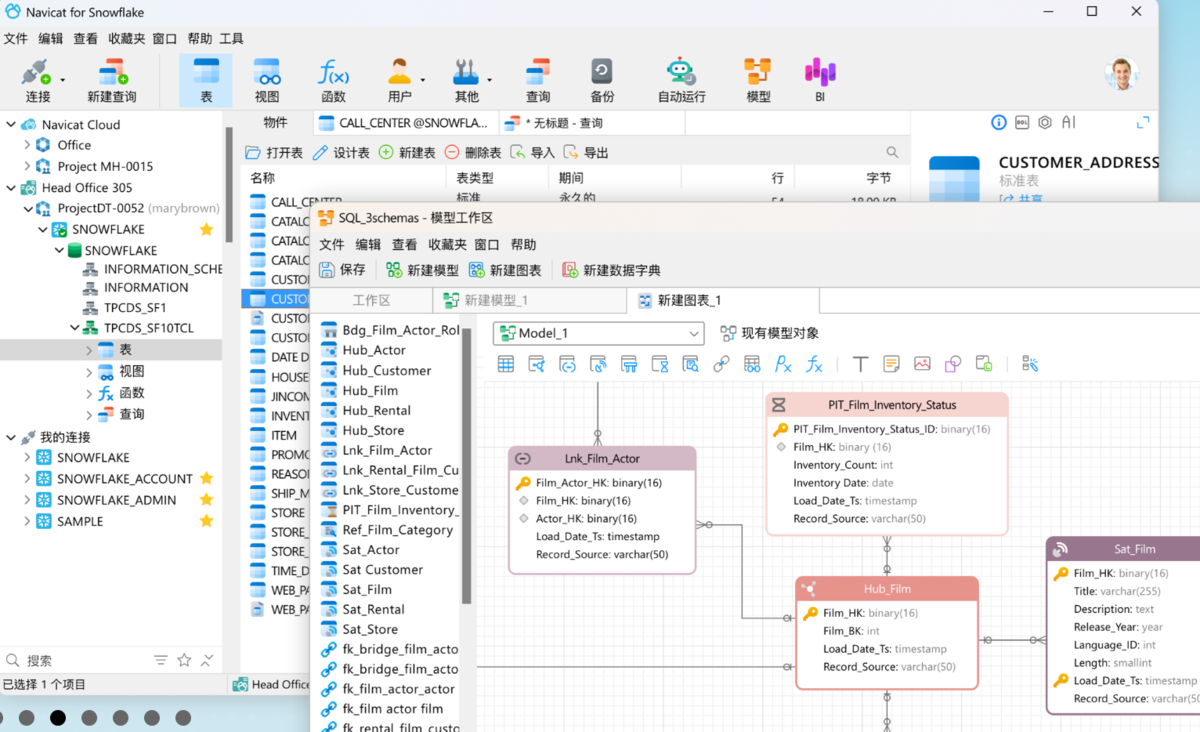The width and height of the screenshot is (1200, 732).
Task: Collapse the Navicat Cloud tree node
Action: tap(11, 124)
